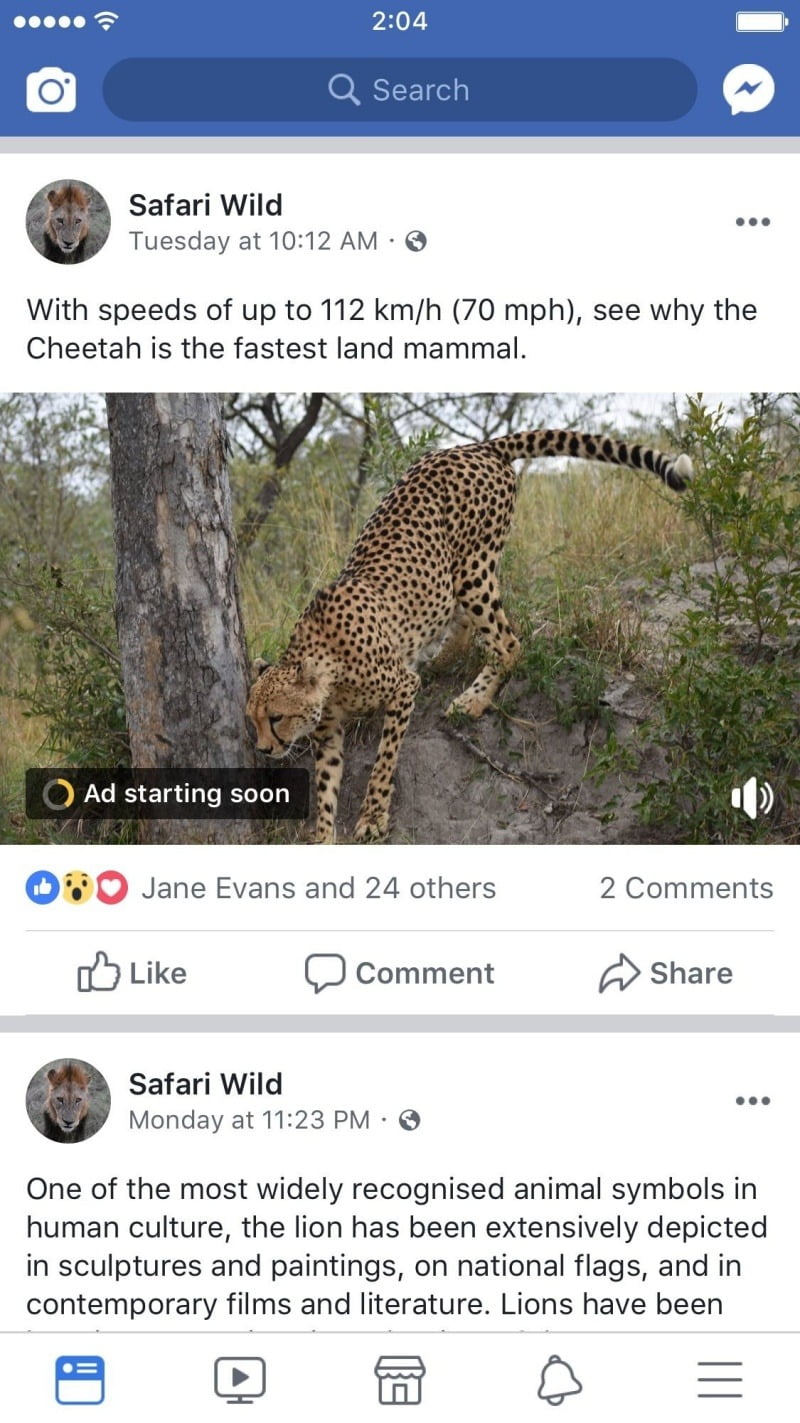Tap the Search field
The height and width of the screenshot is (1423, 800).
pos(400,90)
